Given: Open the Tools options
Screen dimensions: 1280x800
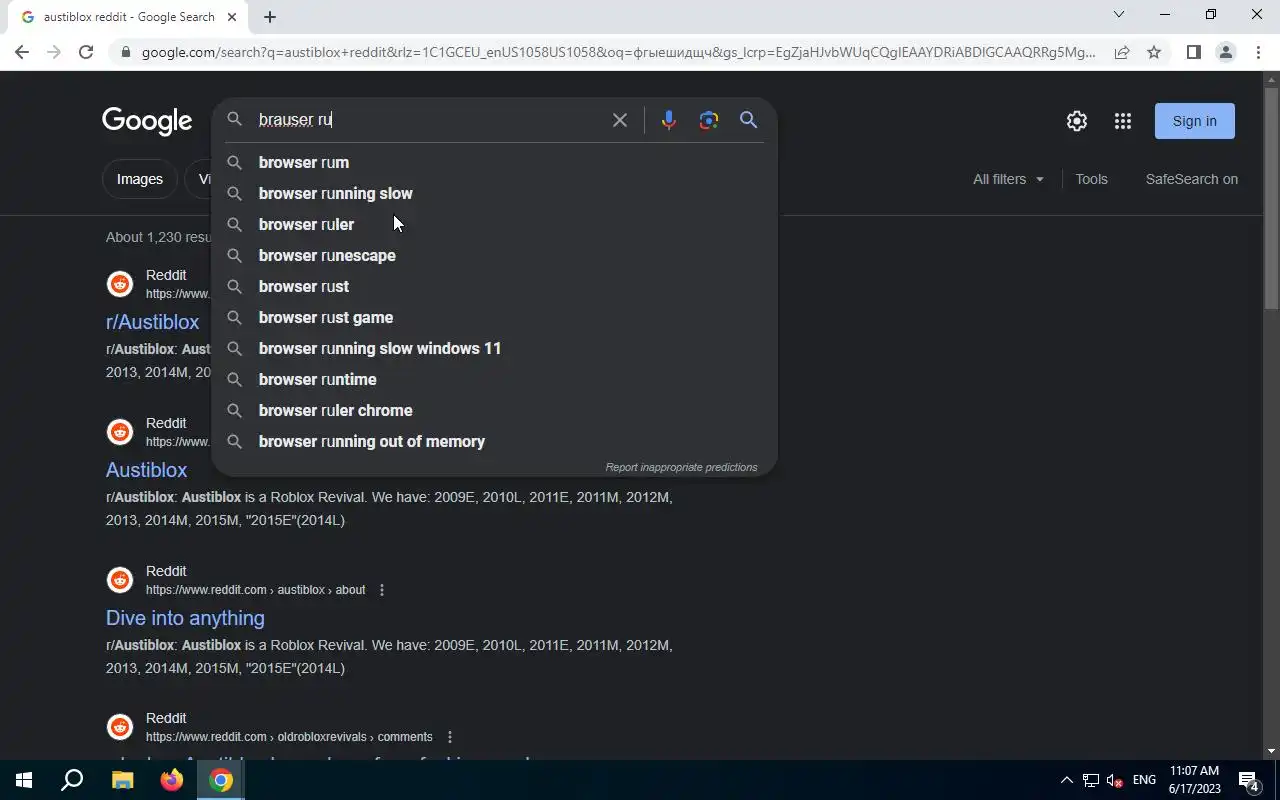Looking at the screenshot, I should pos(1091,179).
